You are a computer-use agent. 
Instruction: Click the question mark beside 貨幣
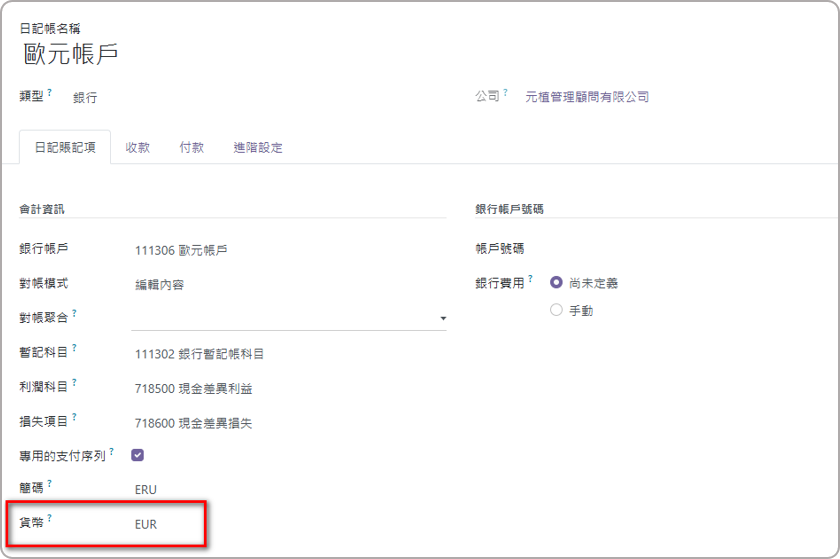[50, 519]
